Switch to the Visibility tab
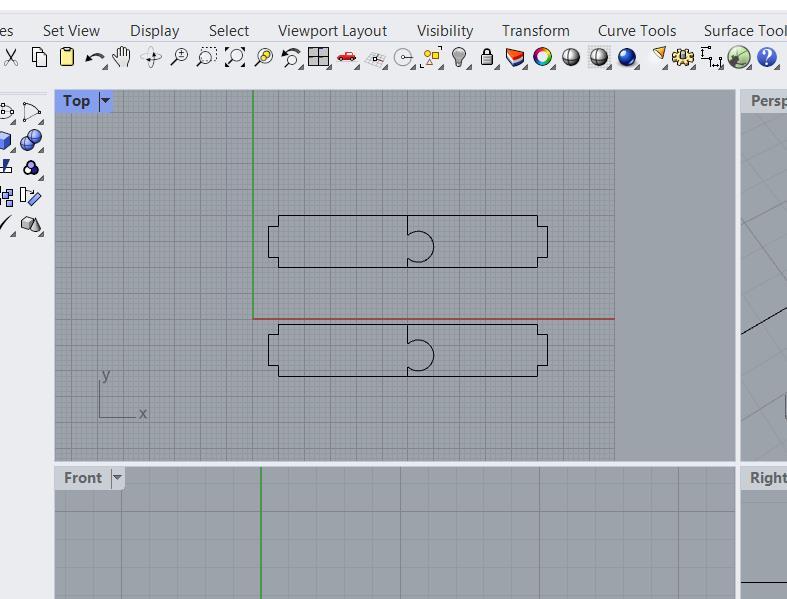Image resolution: width=787 pixels, height=599 pixels. click(445, 31)
